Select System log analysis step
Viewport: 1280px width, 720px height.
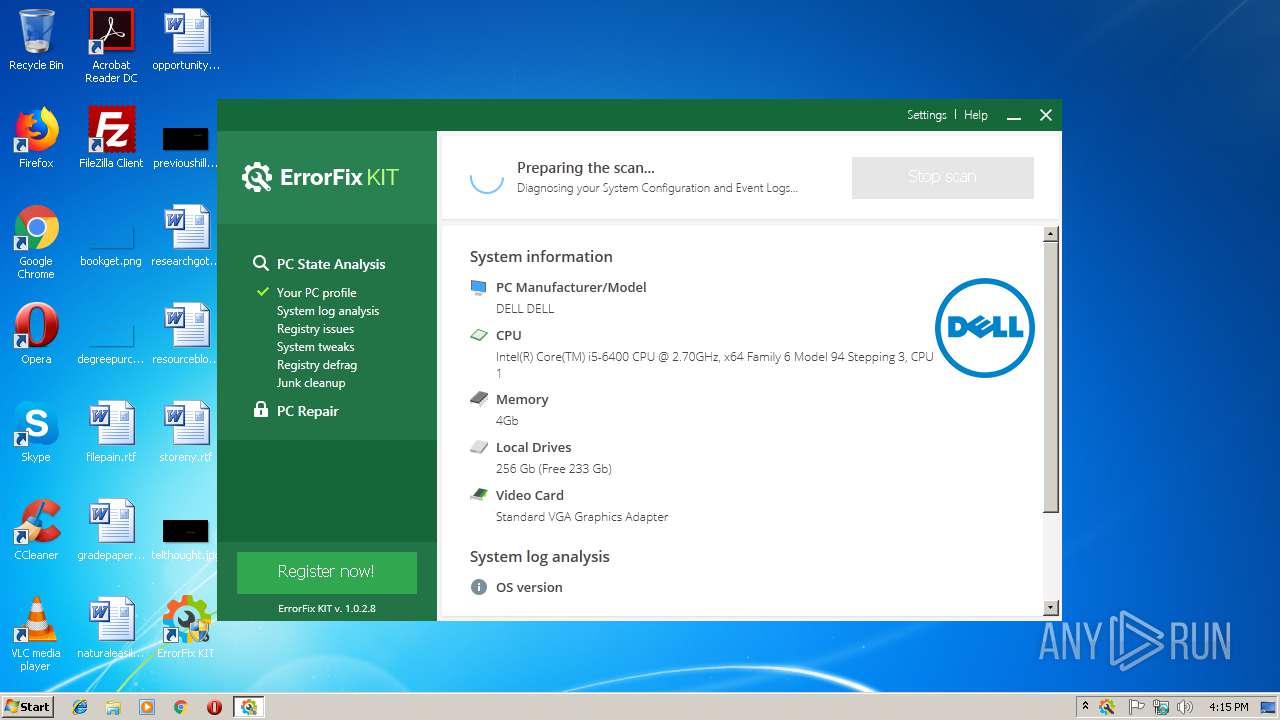[x=327, y=311]
